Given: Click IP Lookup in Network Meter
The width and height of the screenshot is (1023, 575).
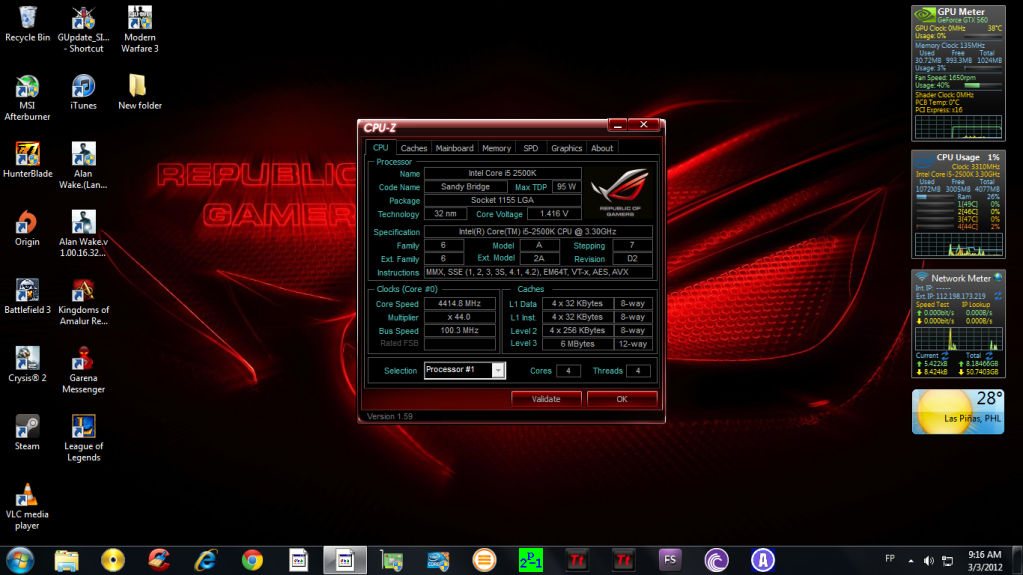Looking at the screenshot, I should click(976, 305).
